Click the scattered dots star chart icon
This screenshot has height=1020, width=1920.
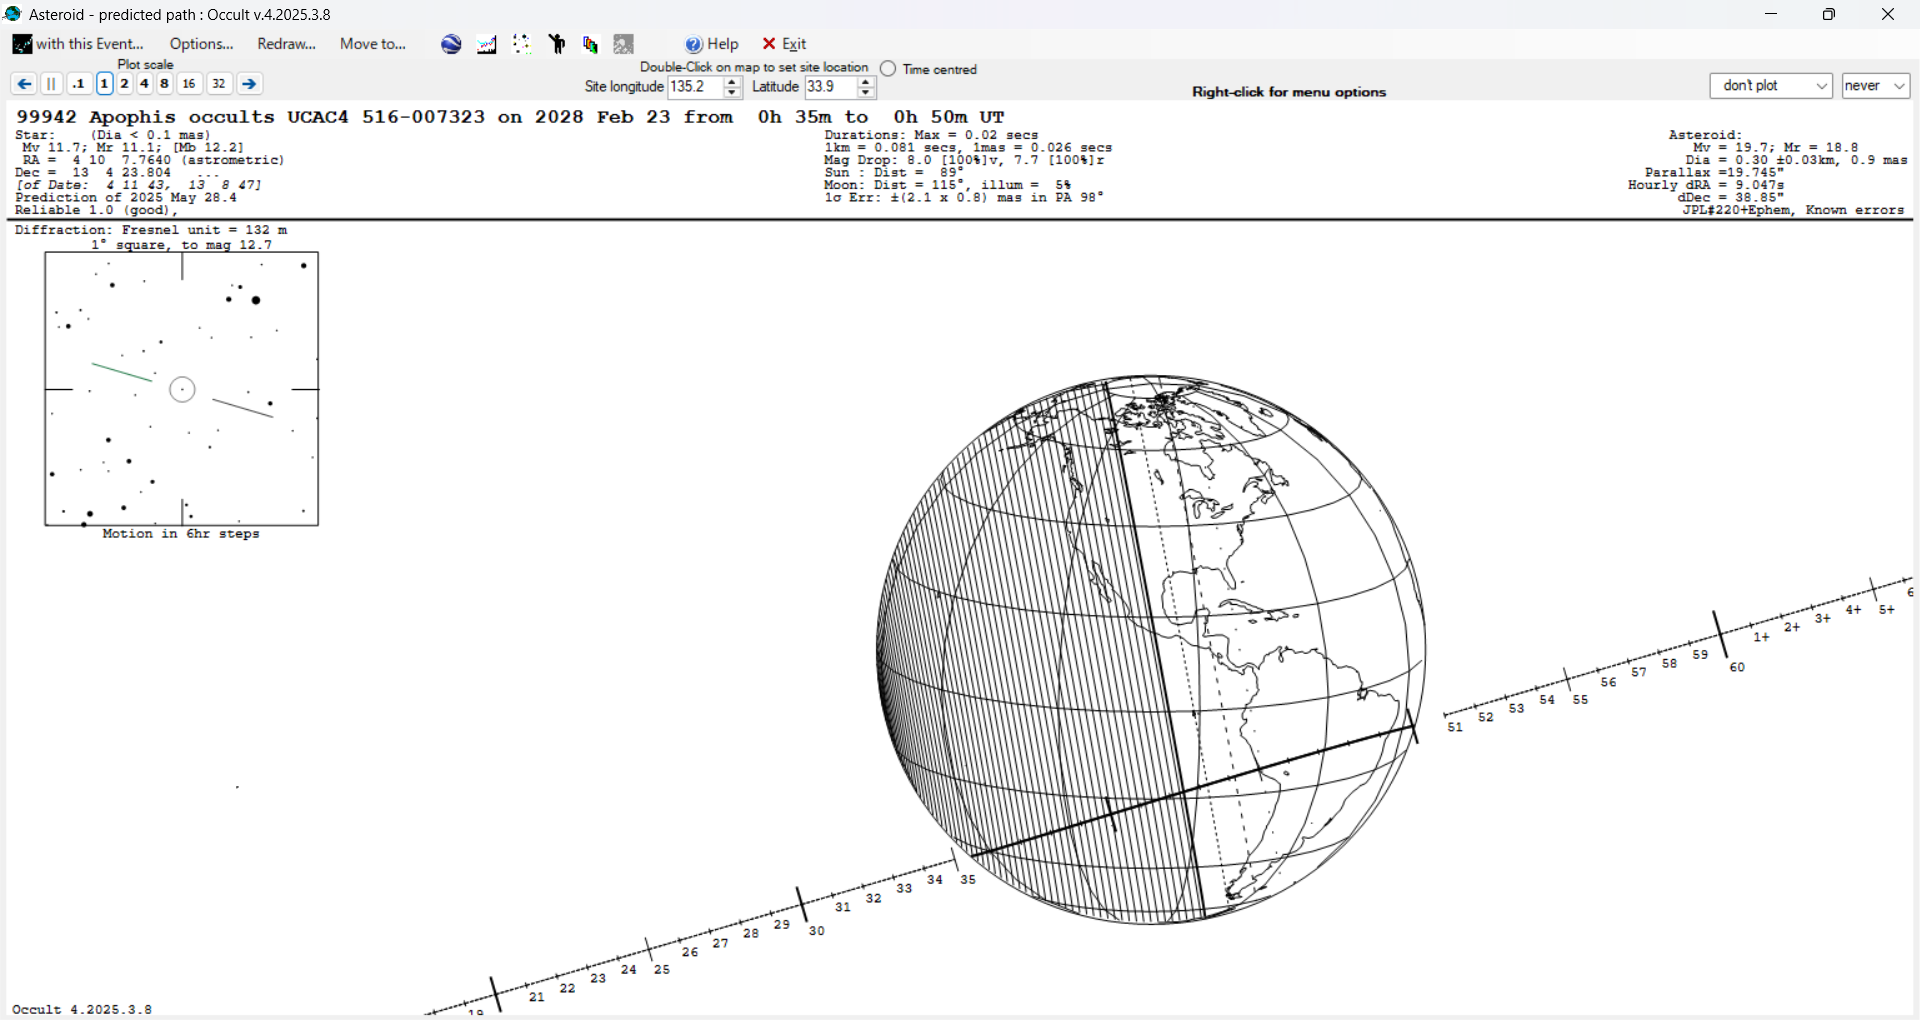(x=522, y=44)
